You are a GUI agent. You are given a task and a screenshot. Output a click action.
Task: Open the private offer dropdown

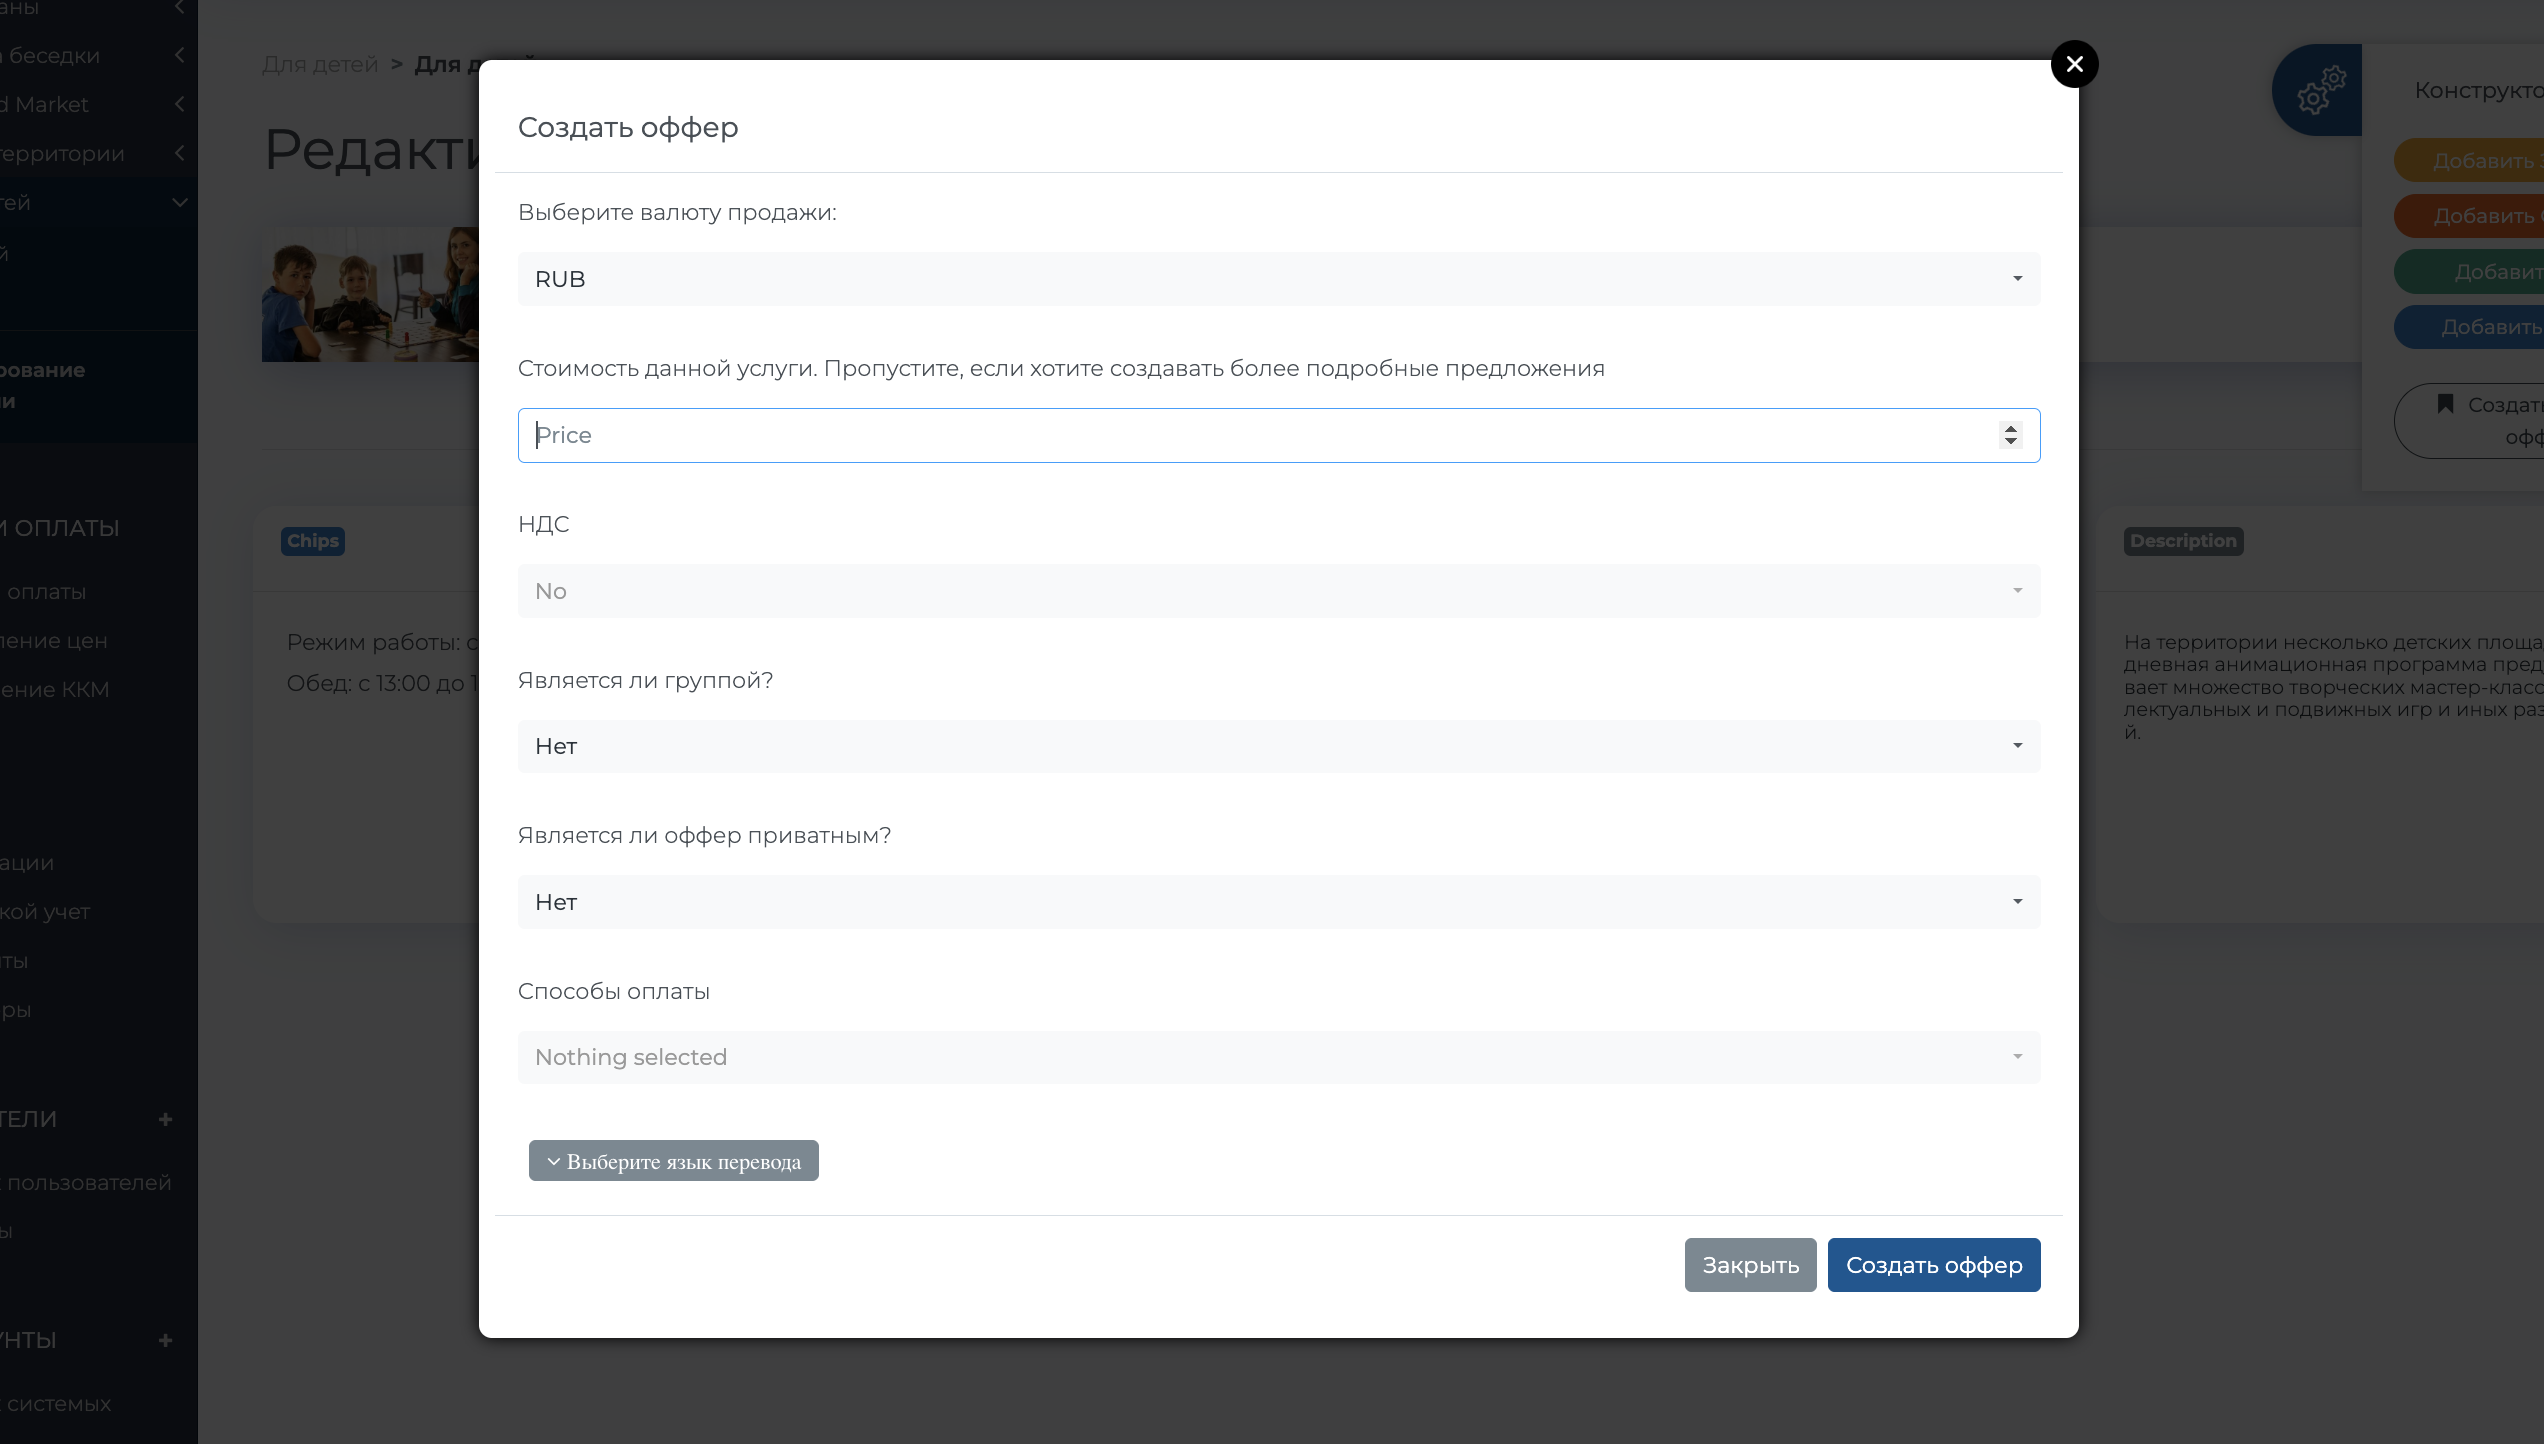pyautogui.click(x=1278, y=902)
